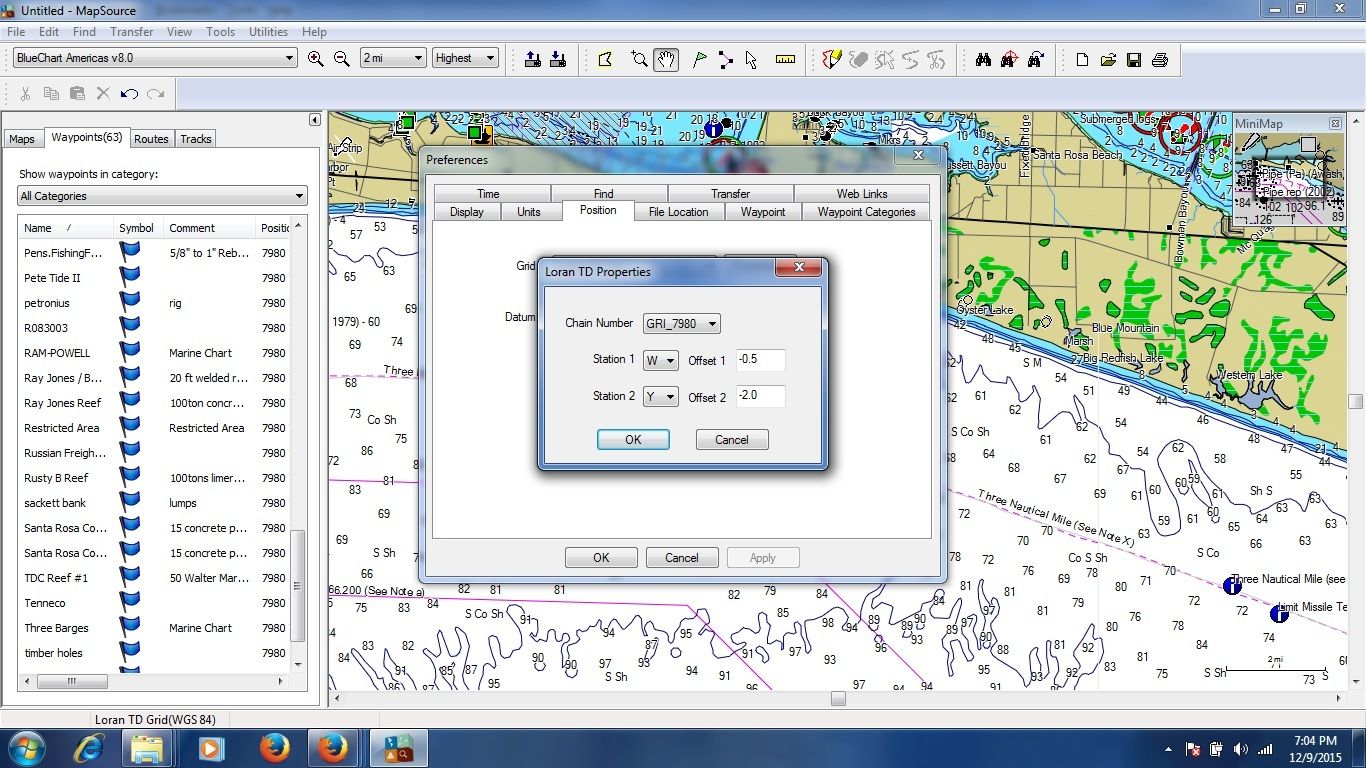Open the Distance/Bearing measurement tool
This screenshot has height=768, width=1366.
[785, 59]
